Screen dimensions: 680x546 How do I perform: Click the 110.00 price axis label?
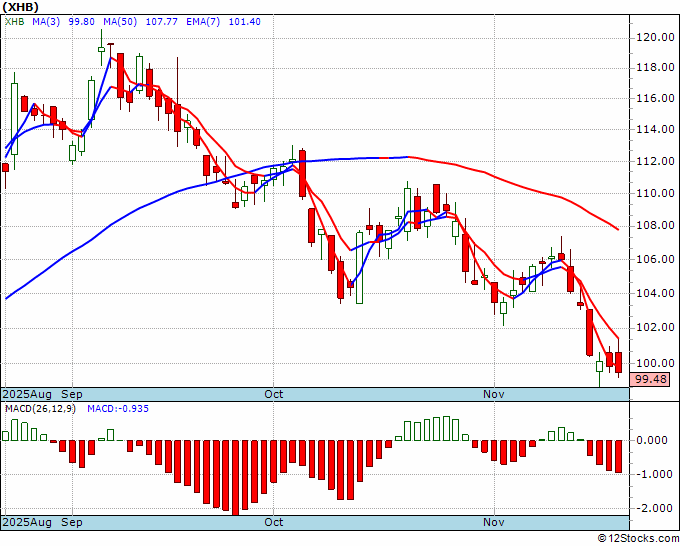(655, 193)
